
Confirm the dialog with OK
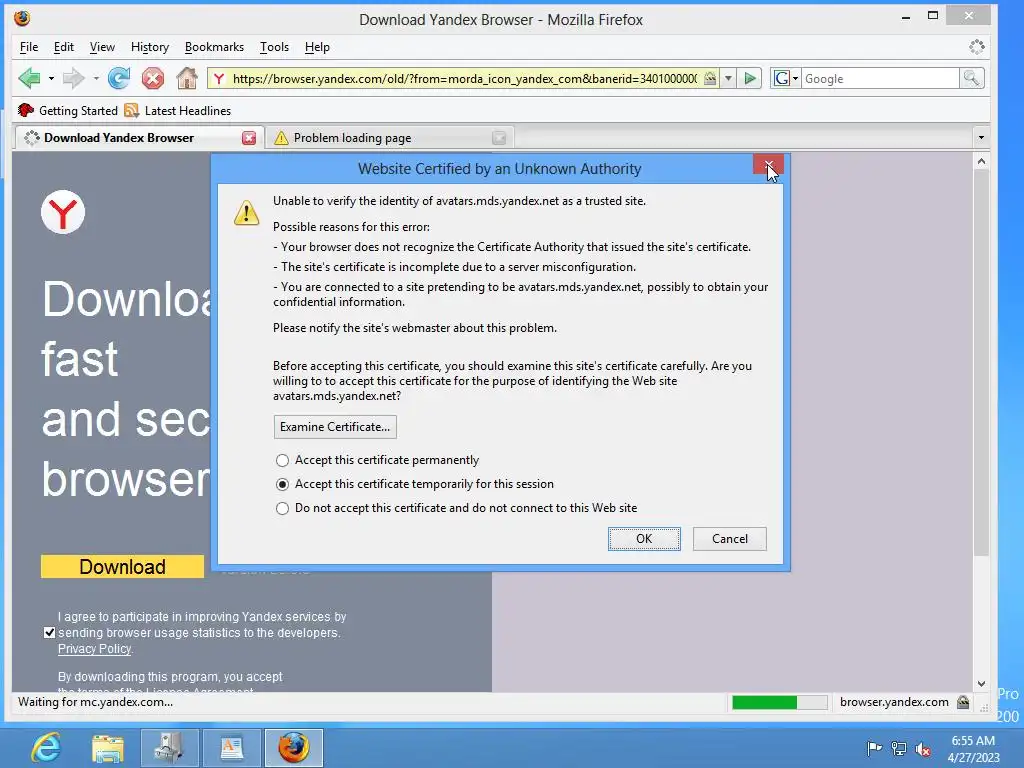click(644, 539)
